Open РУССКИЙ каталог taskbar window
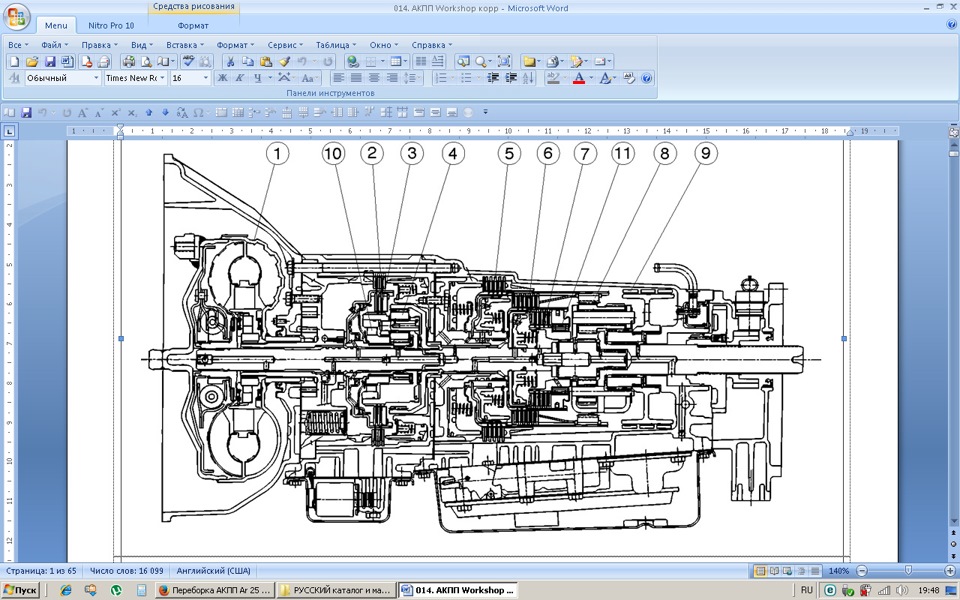 tap(335, 591)
